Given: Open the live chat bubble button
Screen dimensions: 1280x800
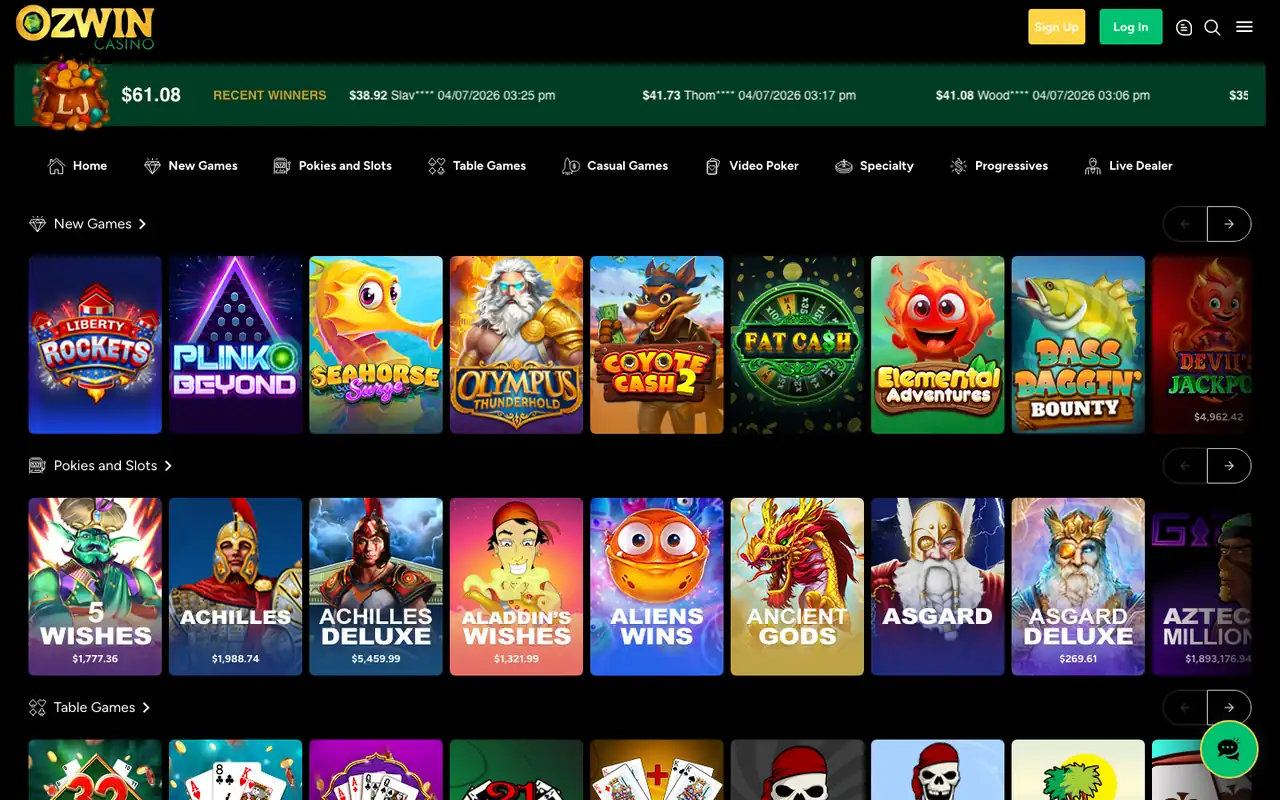Looking at the screenshot, I should pyautogui.click(x=1229, y=749).
